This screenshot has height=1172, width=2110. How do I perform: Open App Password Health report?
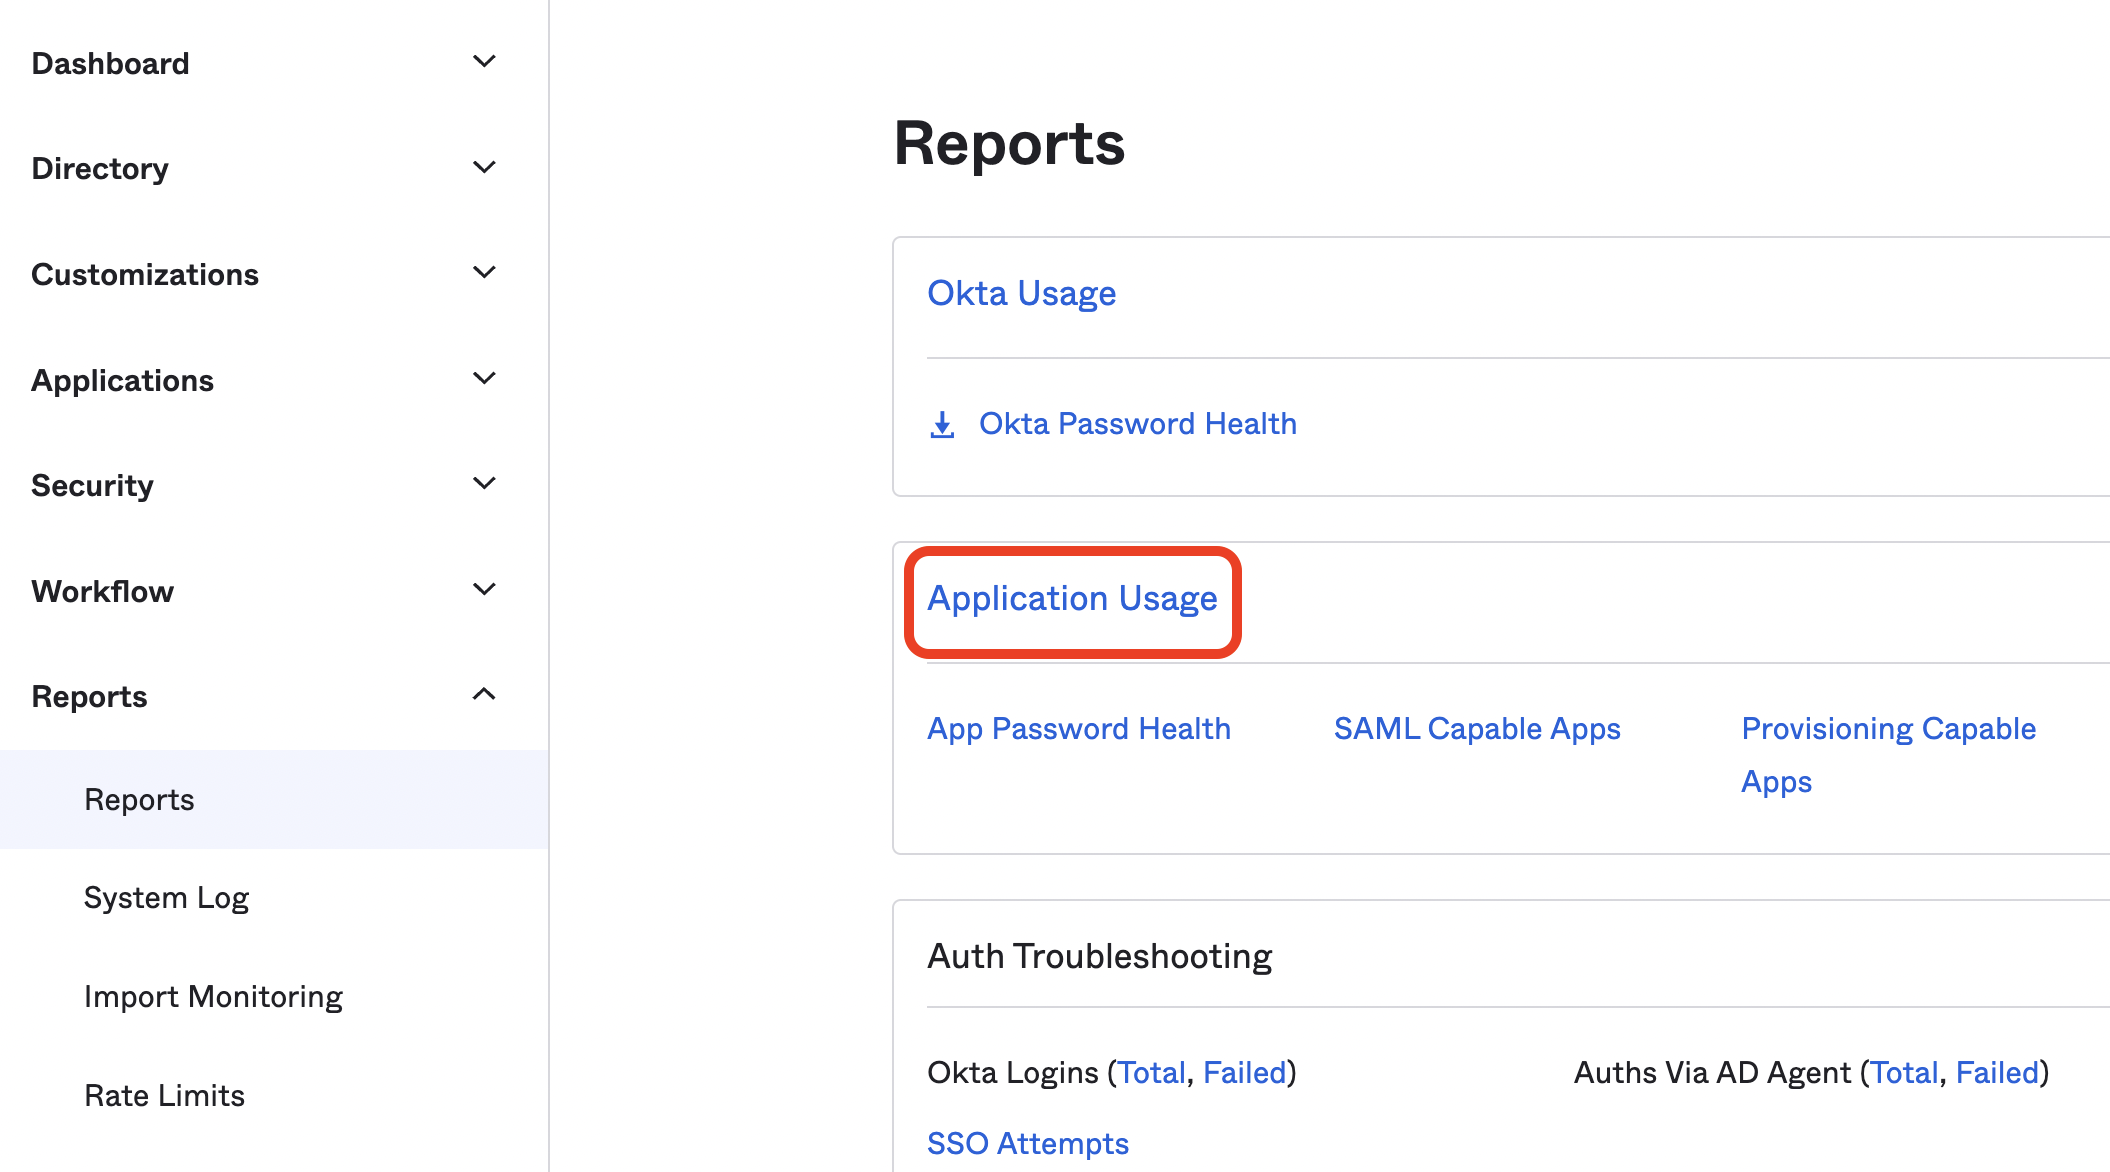click(1078, 729)
